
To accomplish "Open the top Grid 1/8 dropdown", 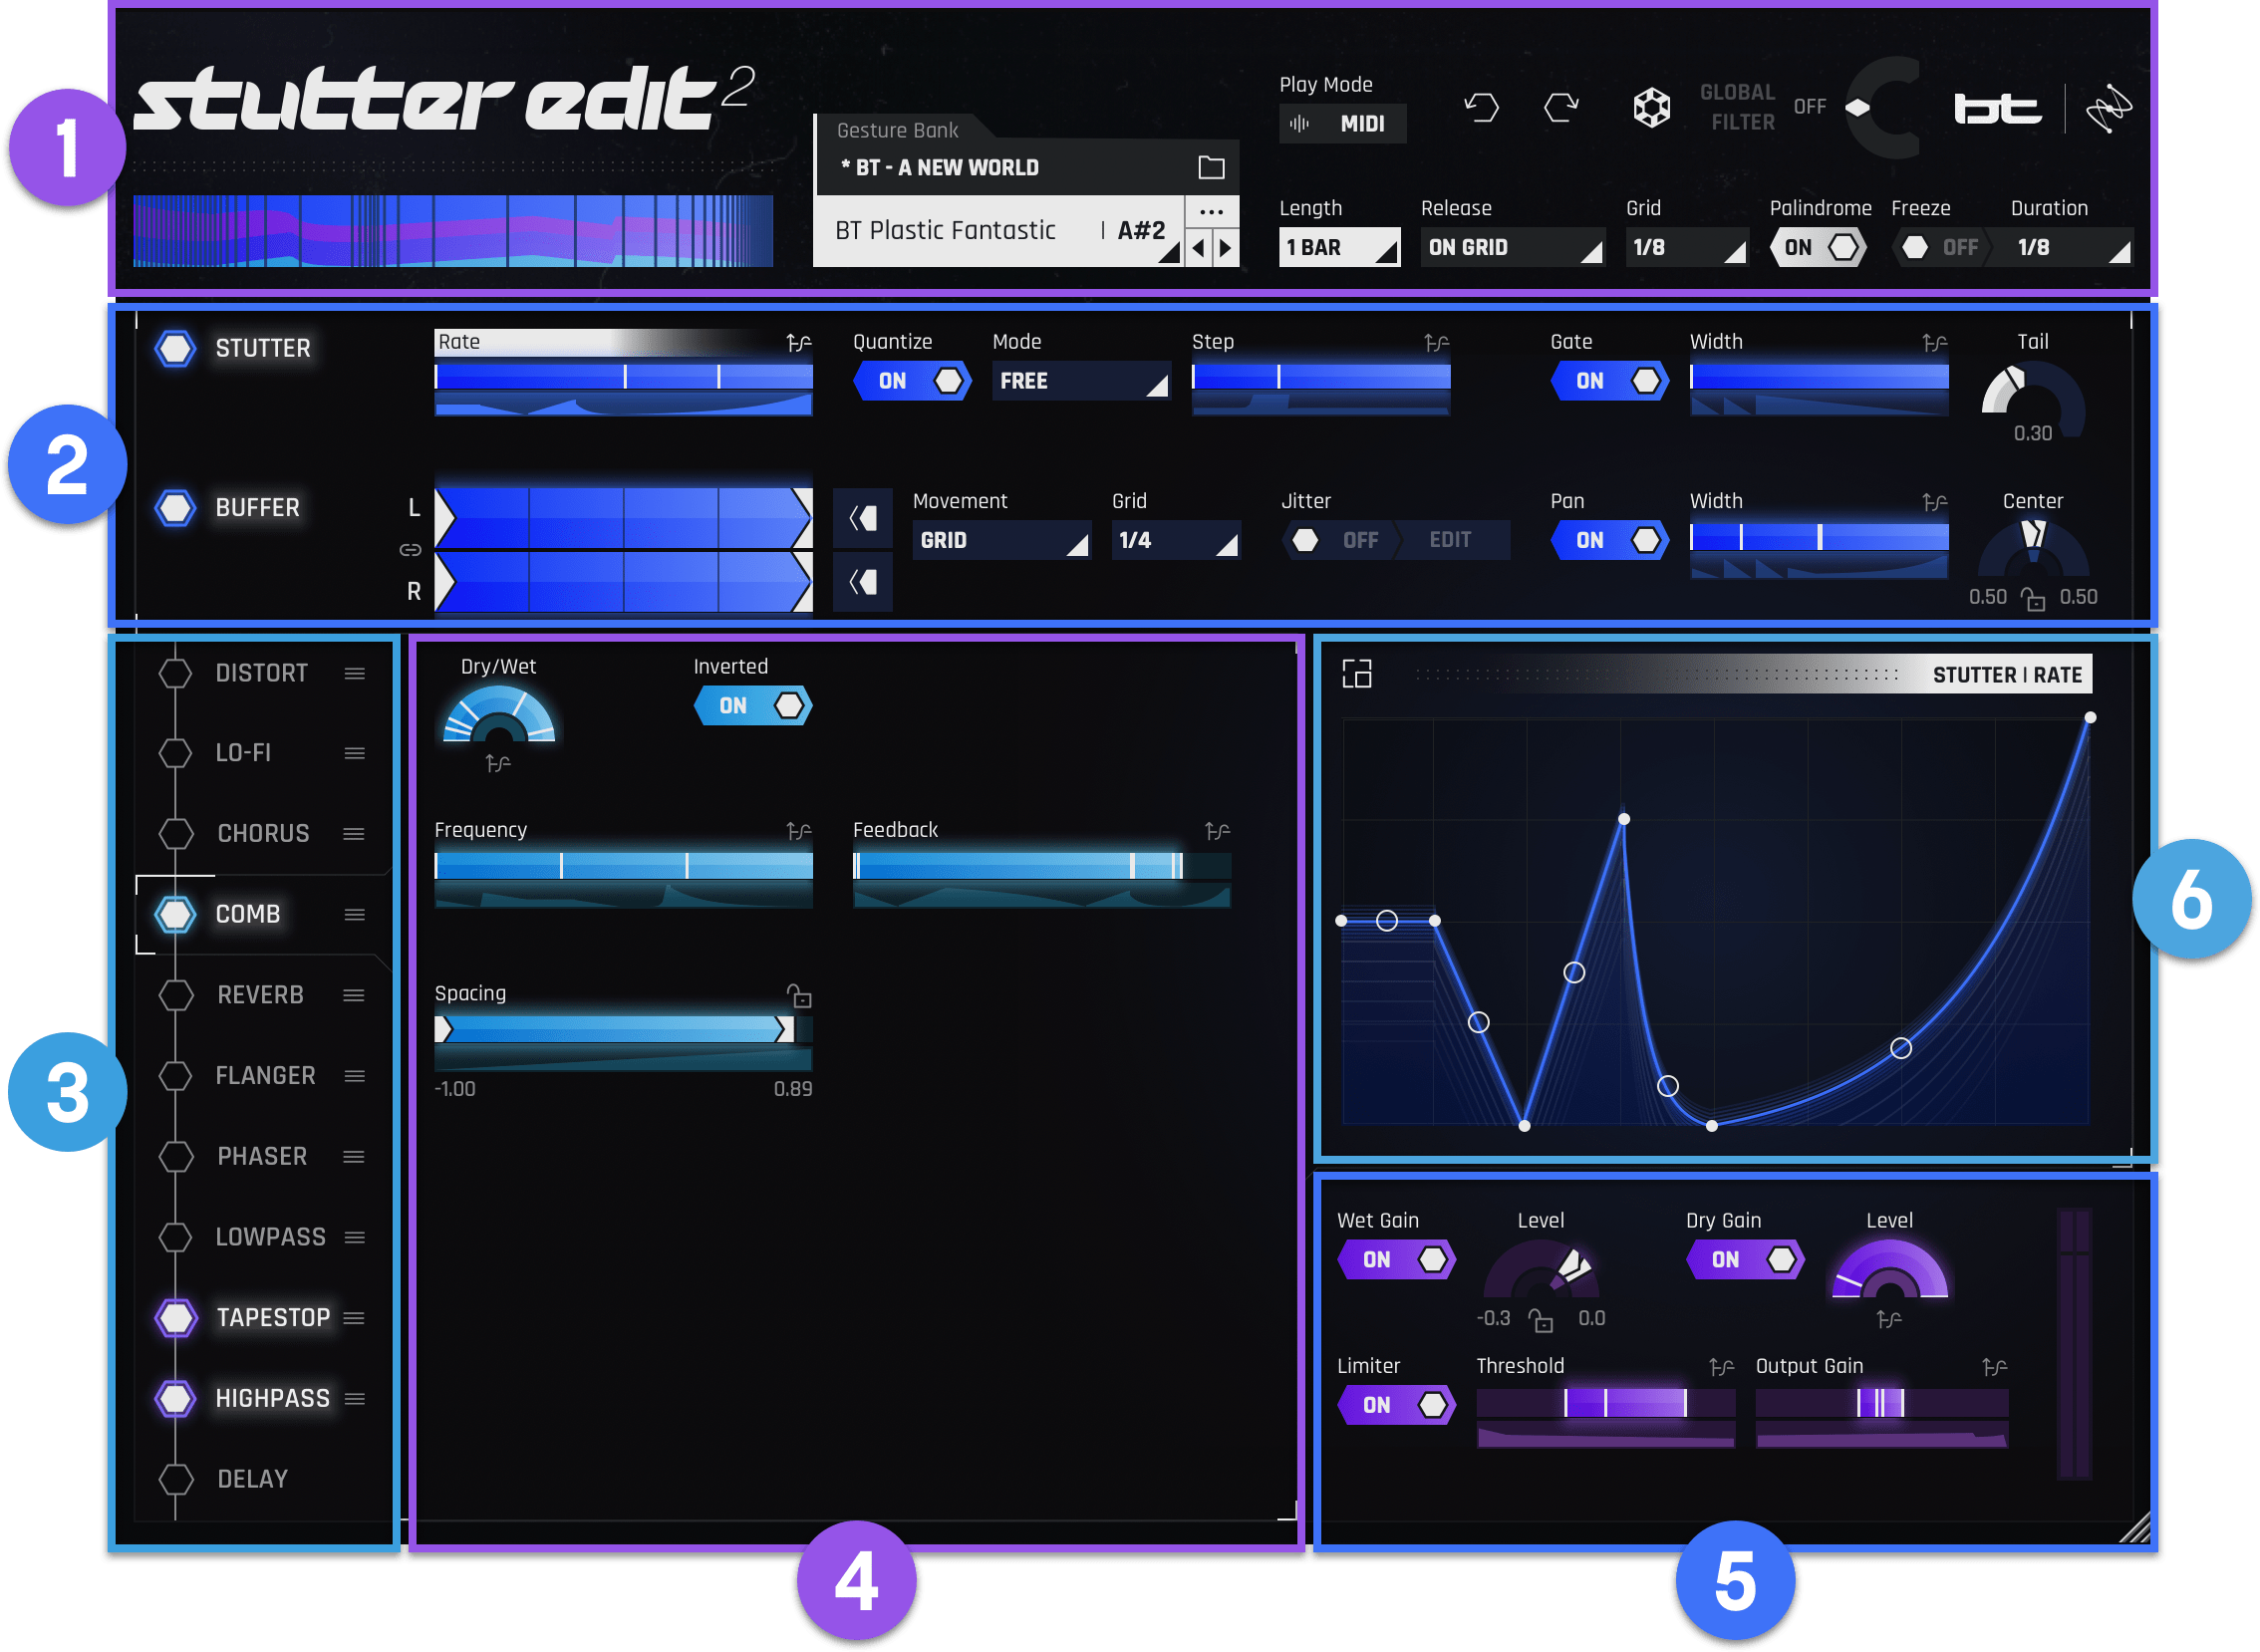I will pos(1686,247).
